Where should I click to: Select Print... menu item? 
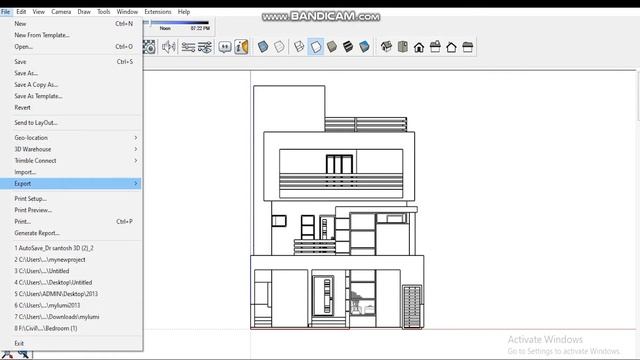(71, 222)
